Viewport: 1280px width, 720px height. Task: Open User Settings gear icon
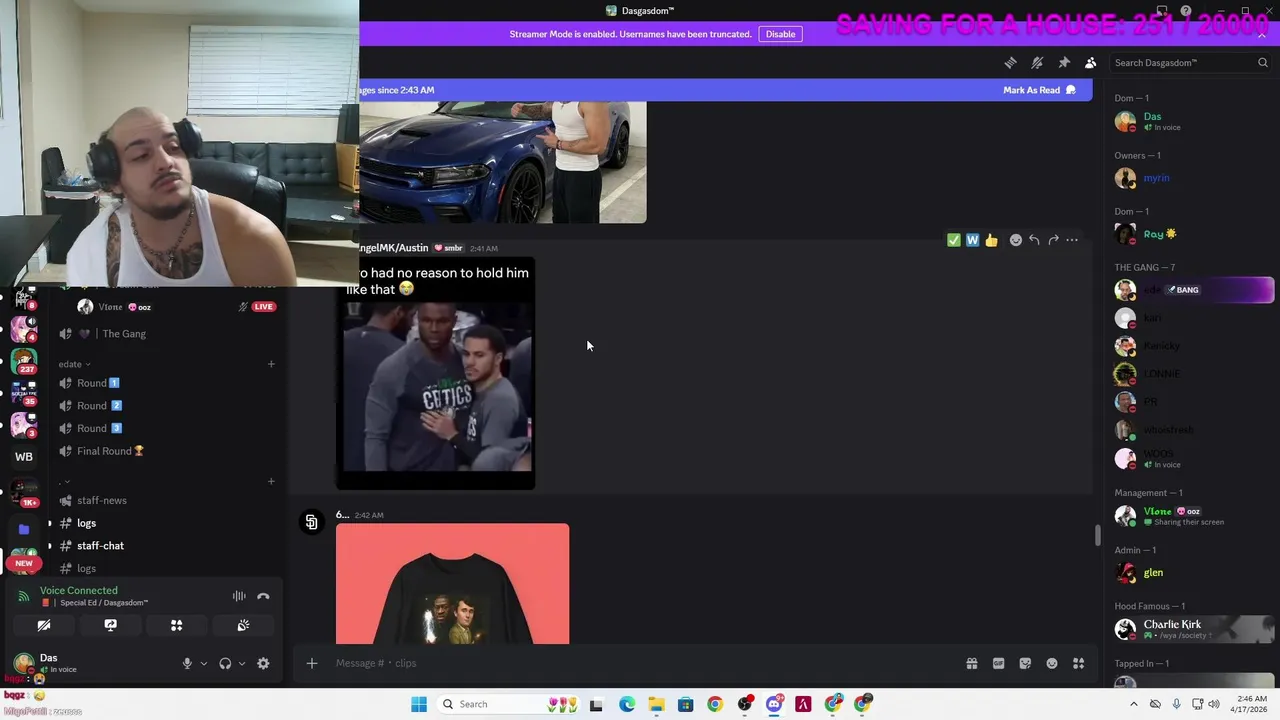tap(263, 663)
